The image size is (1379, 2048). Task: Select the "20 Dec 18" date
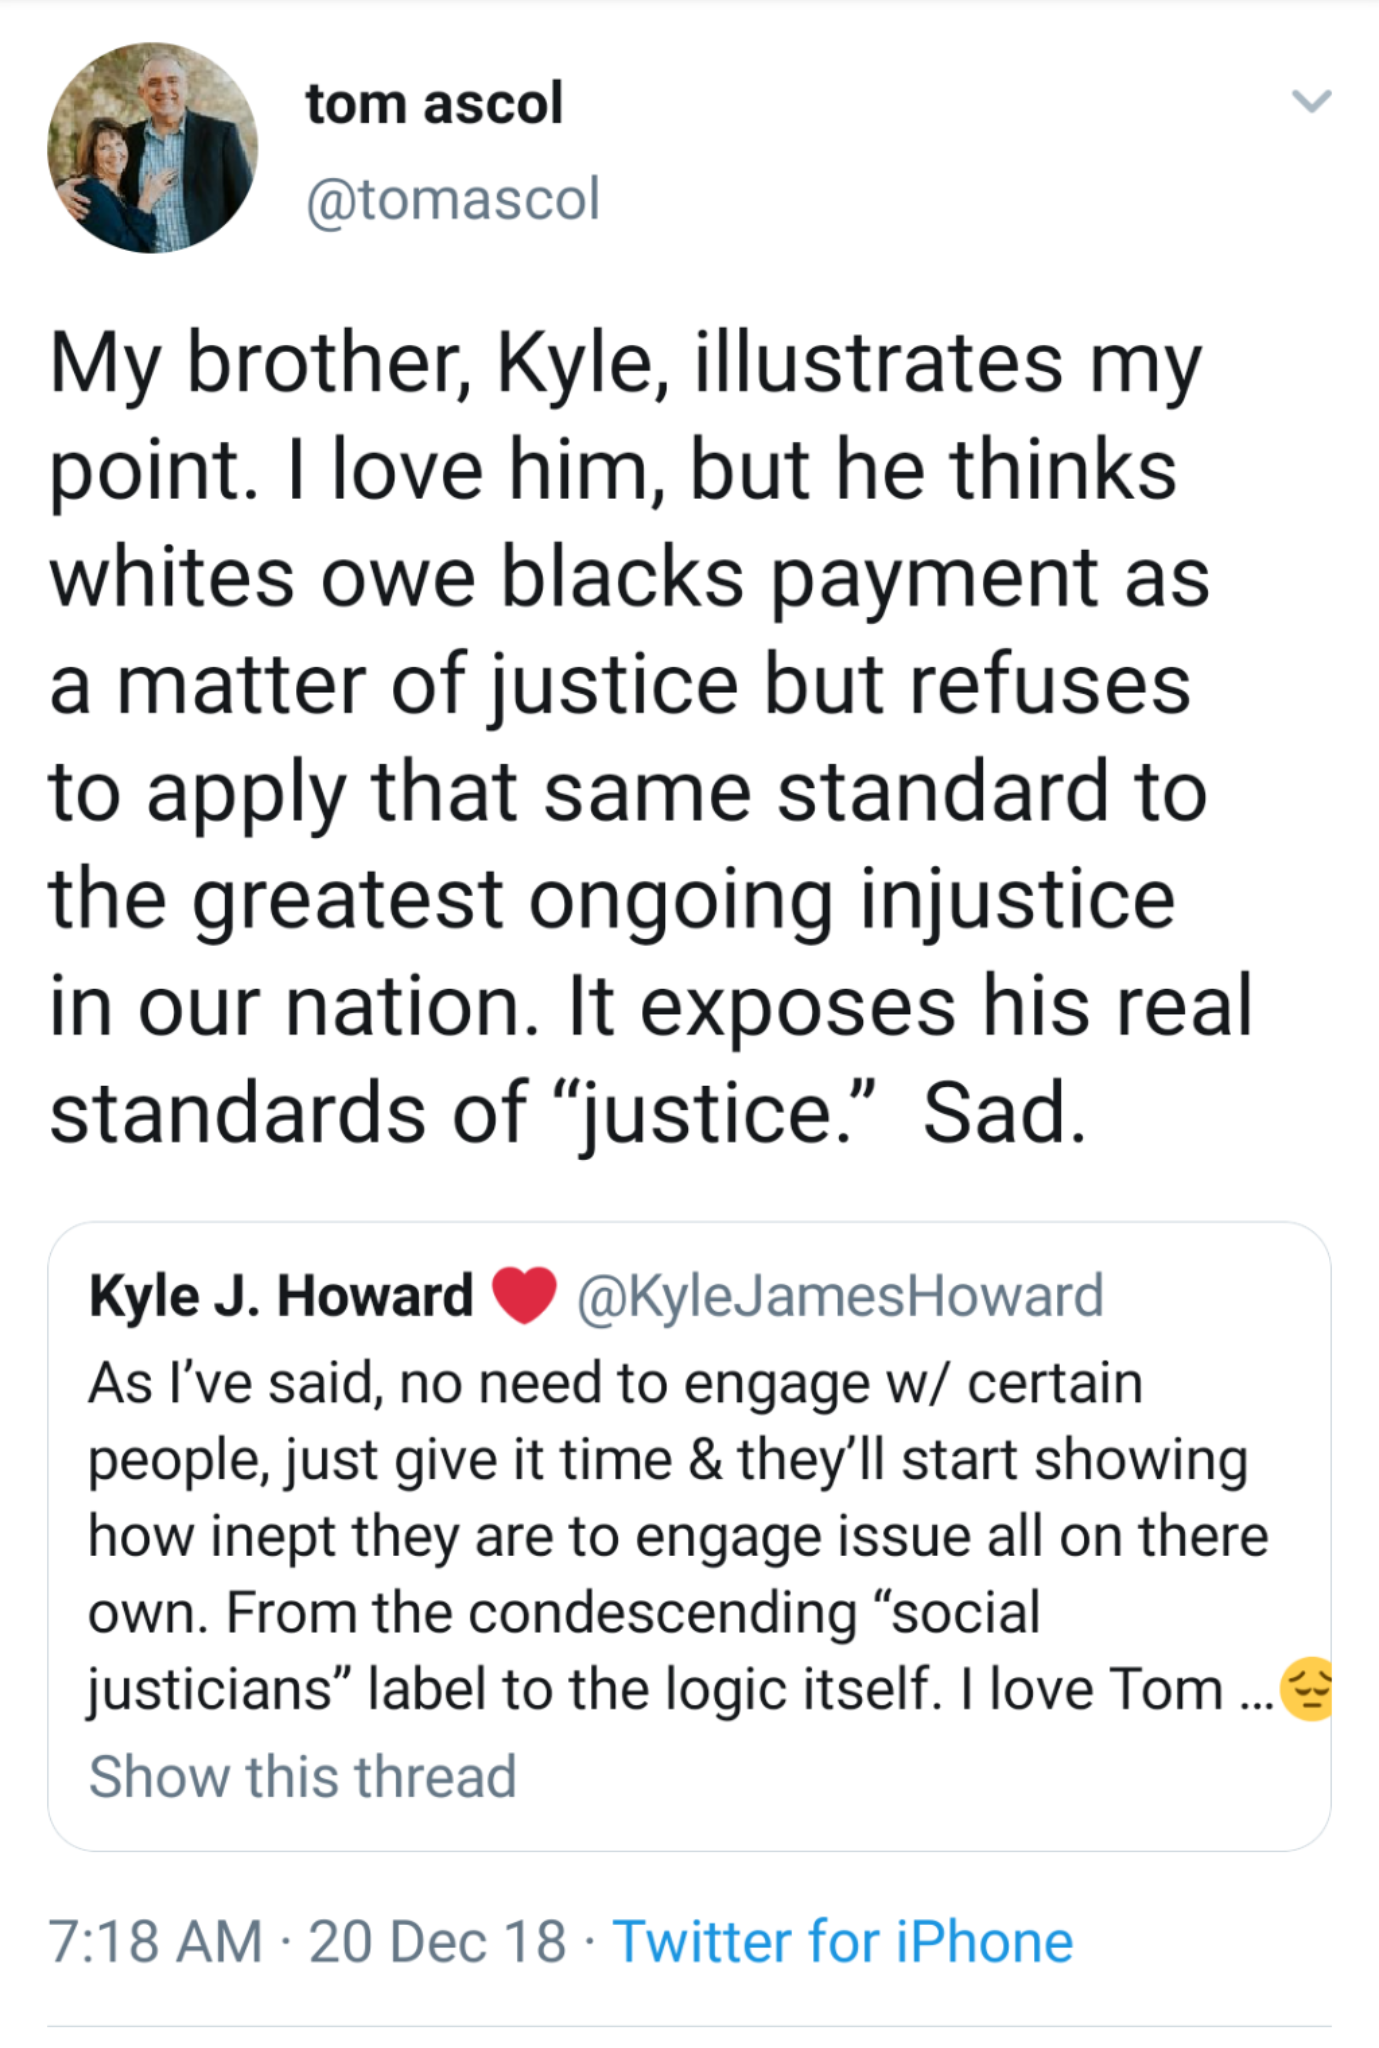(x=437, y=1941)
